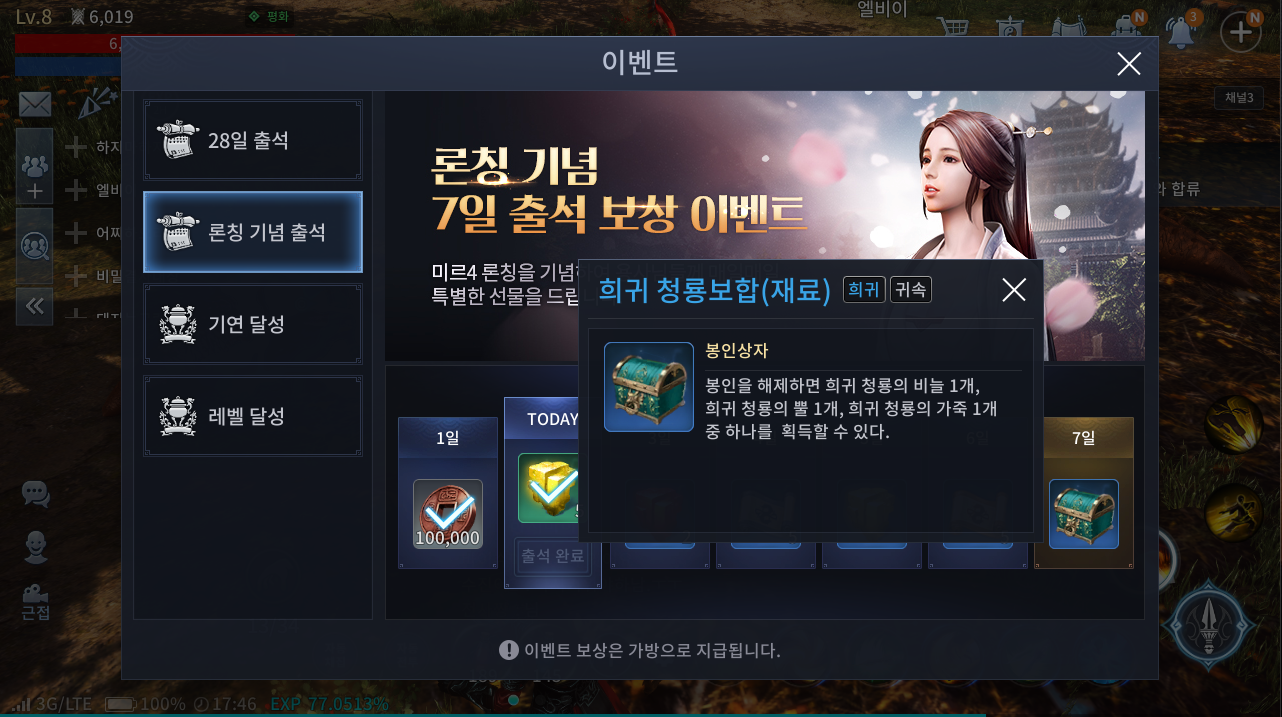Open the 기연 달성 event tab
This screenshot has height=717, width=1282.
pyautogui.click(x=253, y=324)
